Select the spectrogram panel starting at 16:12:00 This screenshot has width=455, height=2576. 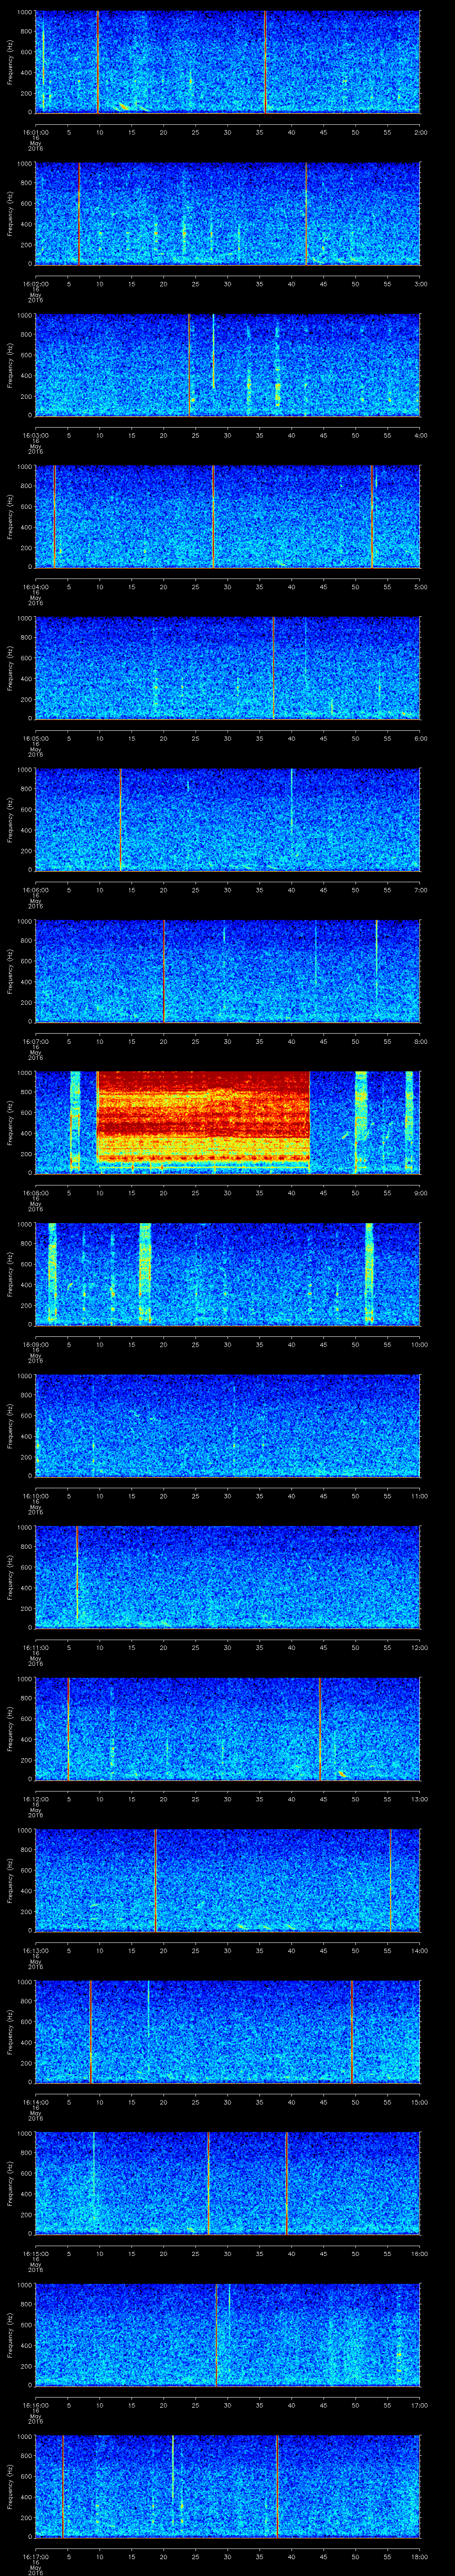click(x=227, y=1728)
